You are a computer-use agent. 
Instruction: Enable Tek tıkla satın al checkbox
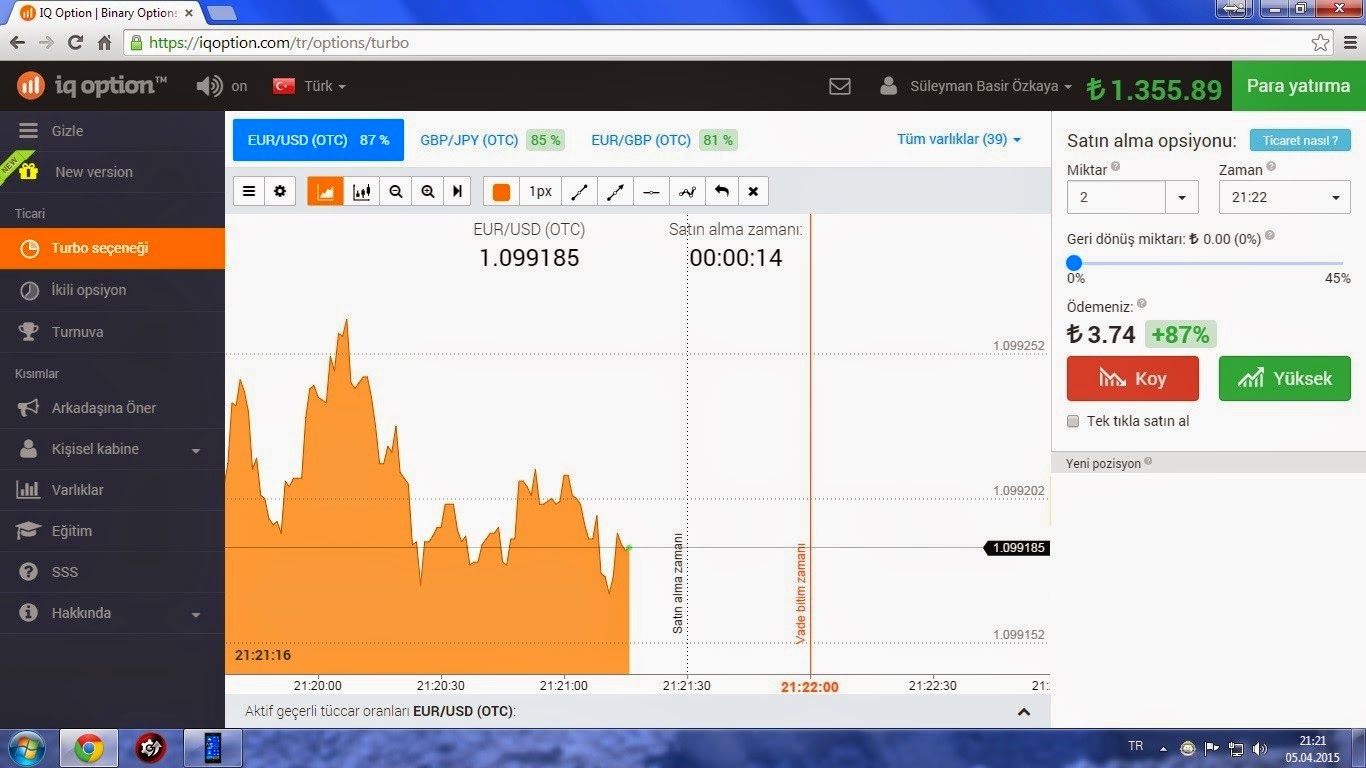(x=1074, y=421)
